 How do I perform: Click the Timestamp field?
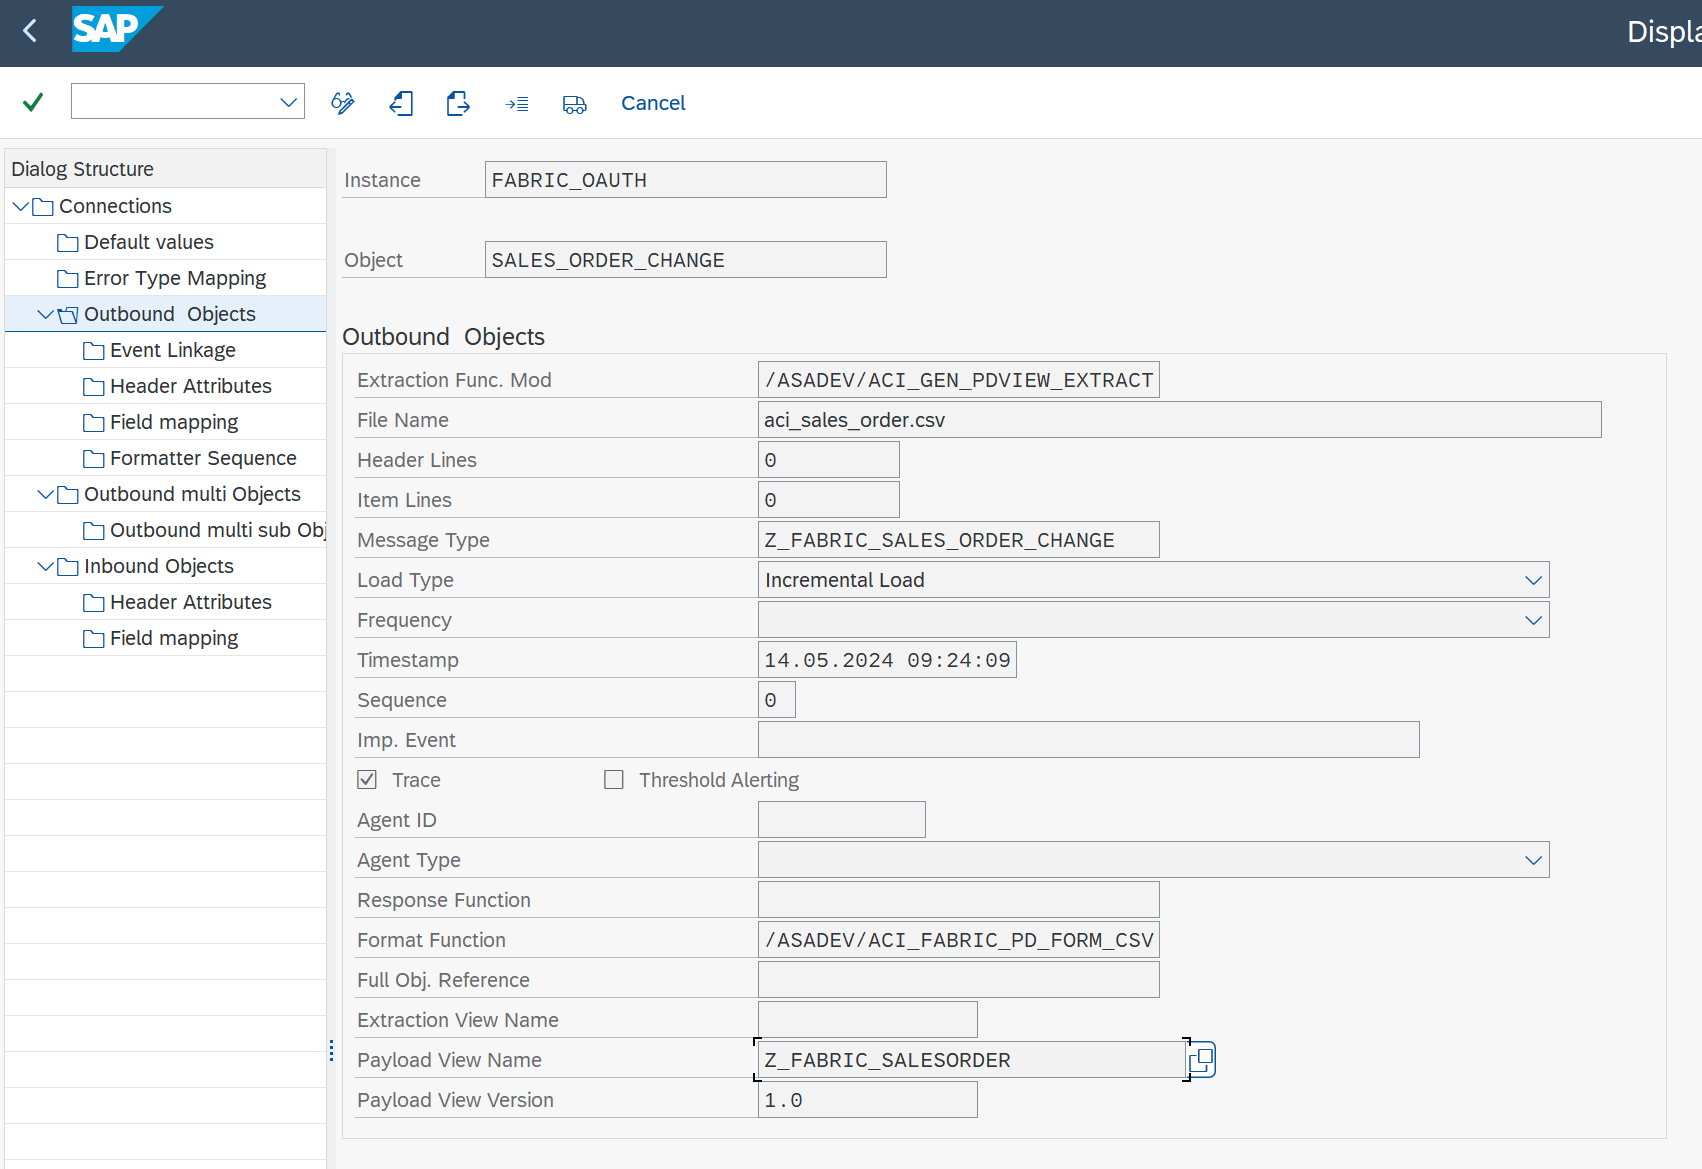[887, 660]
